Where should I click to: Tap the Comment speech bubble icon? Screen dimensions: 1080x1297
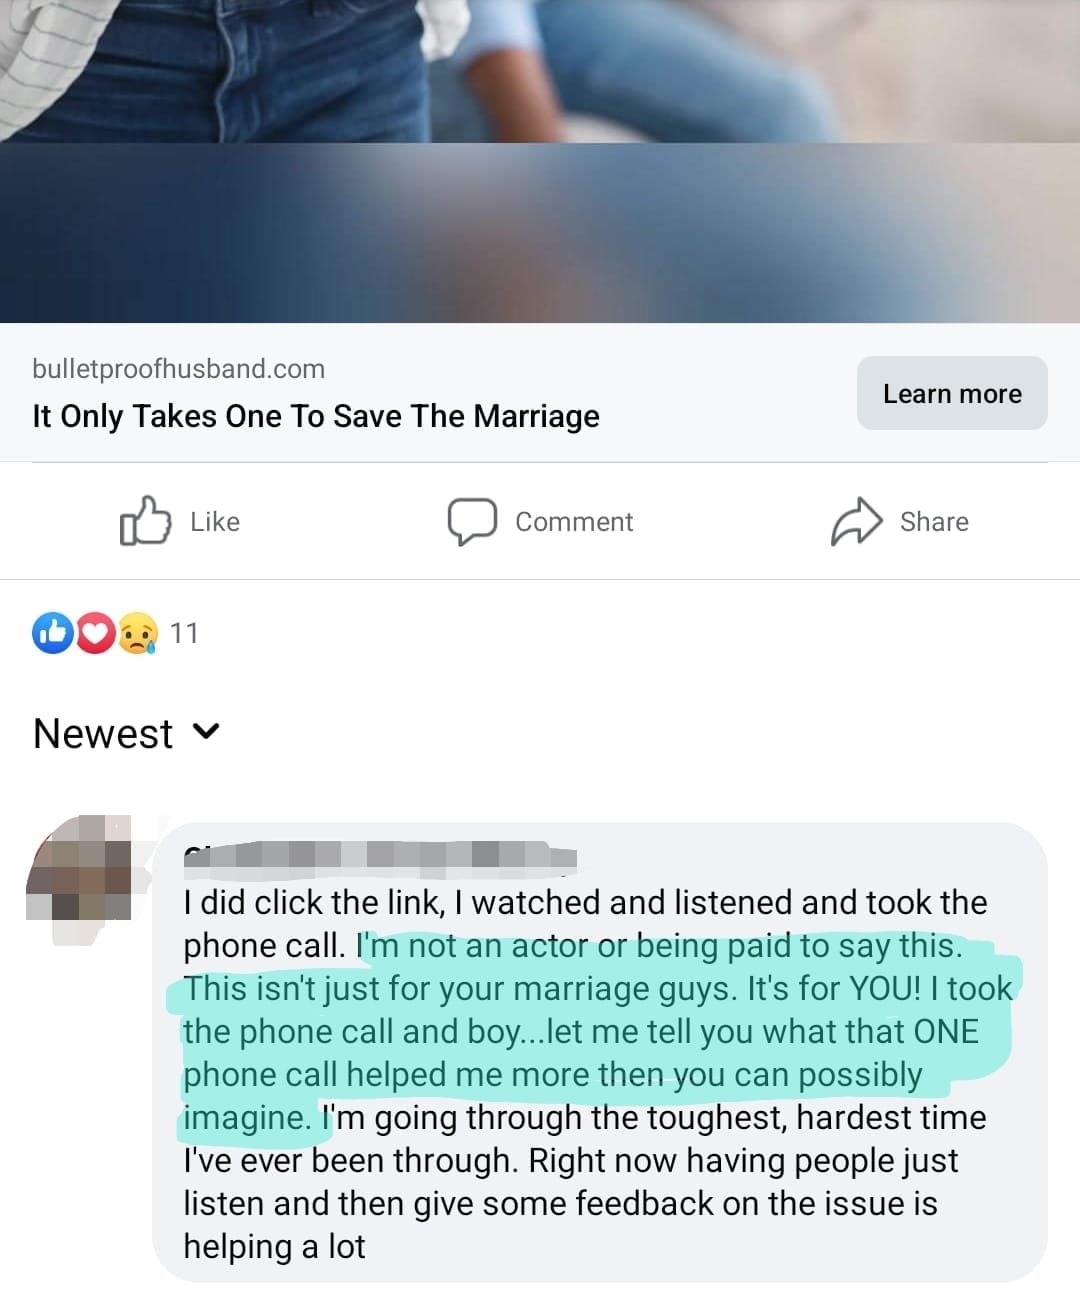pyautogui.click(x=472, y=521)
